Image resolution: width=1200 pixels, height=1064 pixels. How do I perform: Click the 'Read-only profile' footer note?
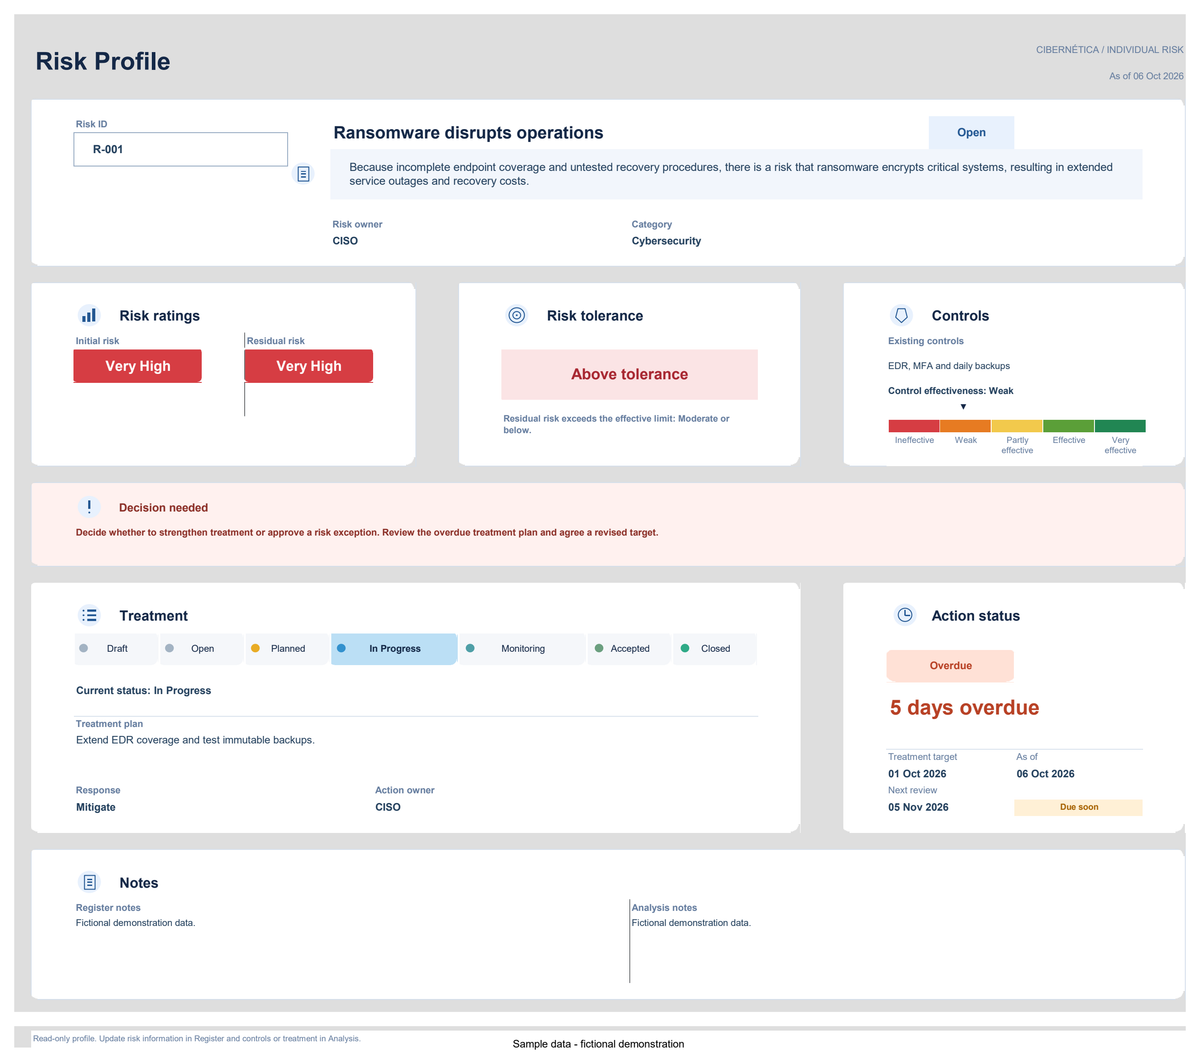(x=197, y=1038)
